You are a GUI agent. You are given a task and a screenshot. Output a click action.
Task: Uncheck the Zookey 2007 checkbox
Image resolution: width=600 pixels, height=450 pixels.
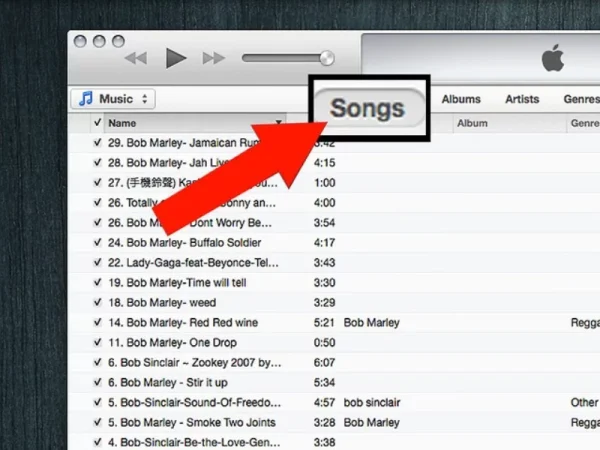[x=98, y=362]
